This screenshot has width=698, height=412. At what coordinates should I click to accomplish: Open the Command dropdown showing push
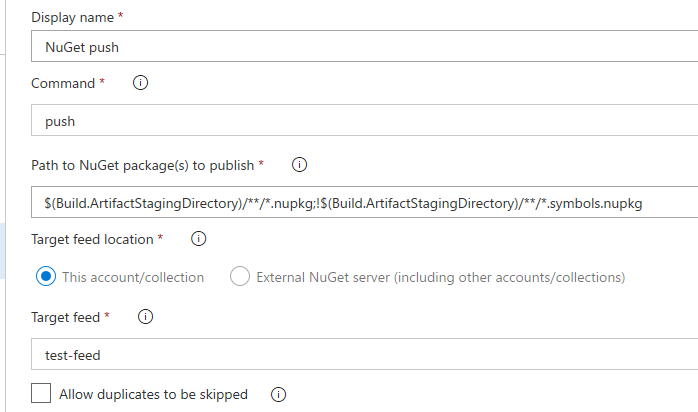(x=365, y=120)
